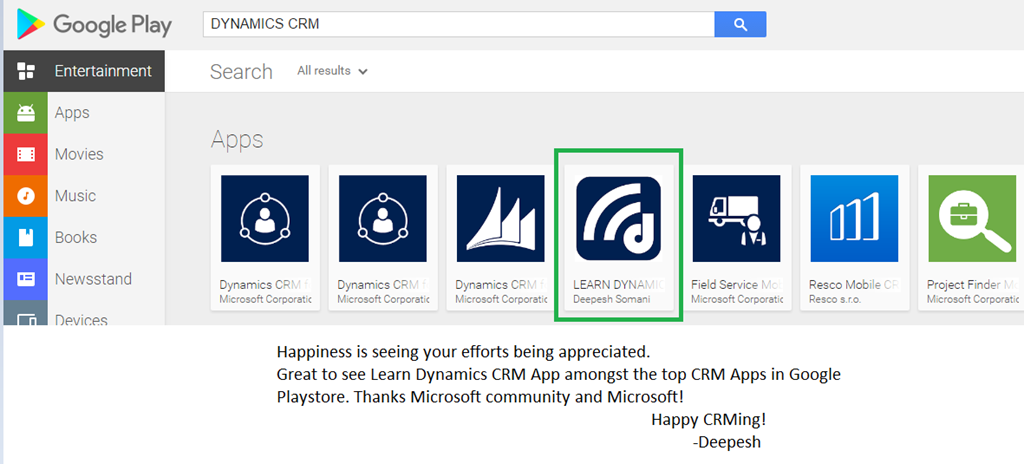
Task: Click the Project Finder briefcase magnifier icon
Action: [x=973, y=219]
